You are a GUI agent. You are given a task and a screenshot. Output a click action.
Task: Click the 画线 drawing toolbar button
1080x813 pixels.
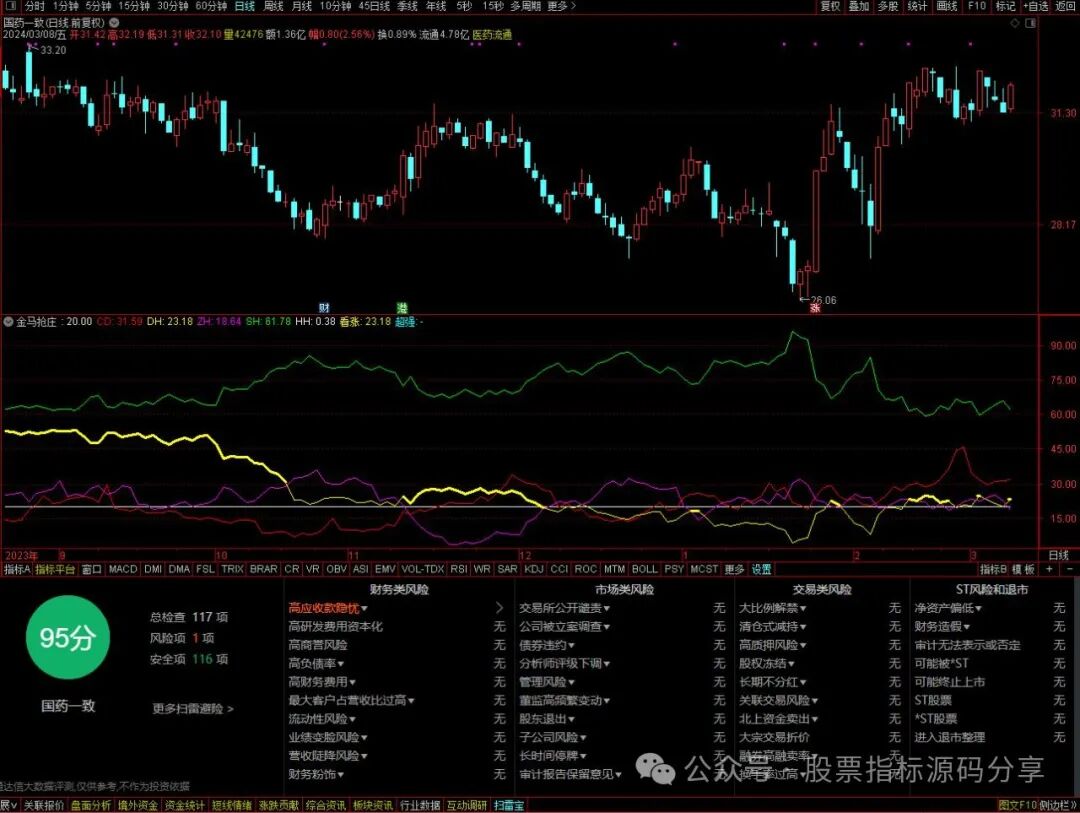947,6
